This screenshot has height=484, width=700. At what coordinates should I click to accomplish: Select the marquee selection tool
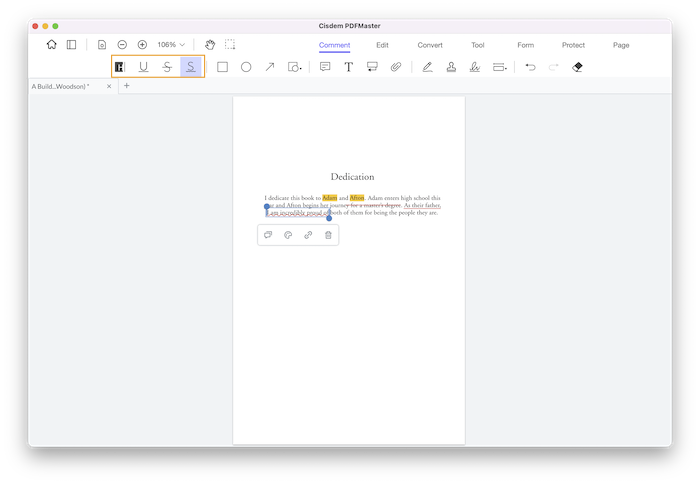pyautogui.click(x=230, y=44)
